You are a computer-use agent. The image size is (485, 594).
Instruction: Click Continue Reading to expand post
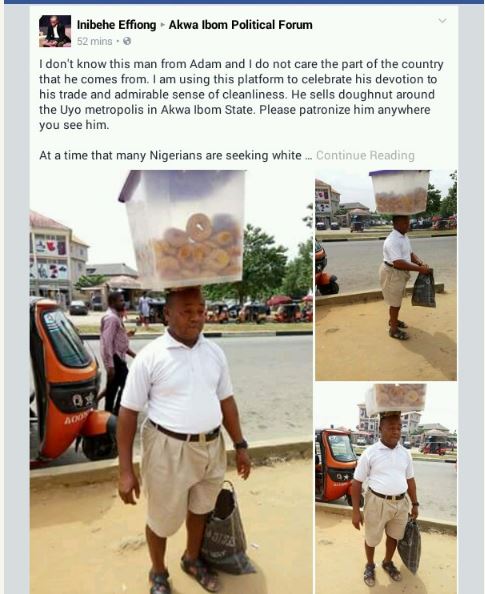click(365, 155)
